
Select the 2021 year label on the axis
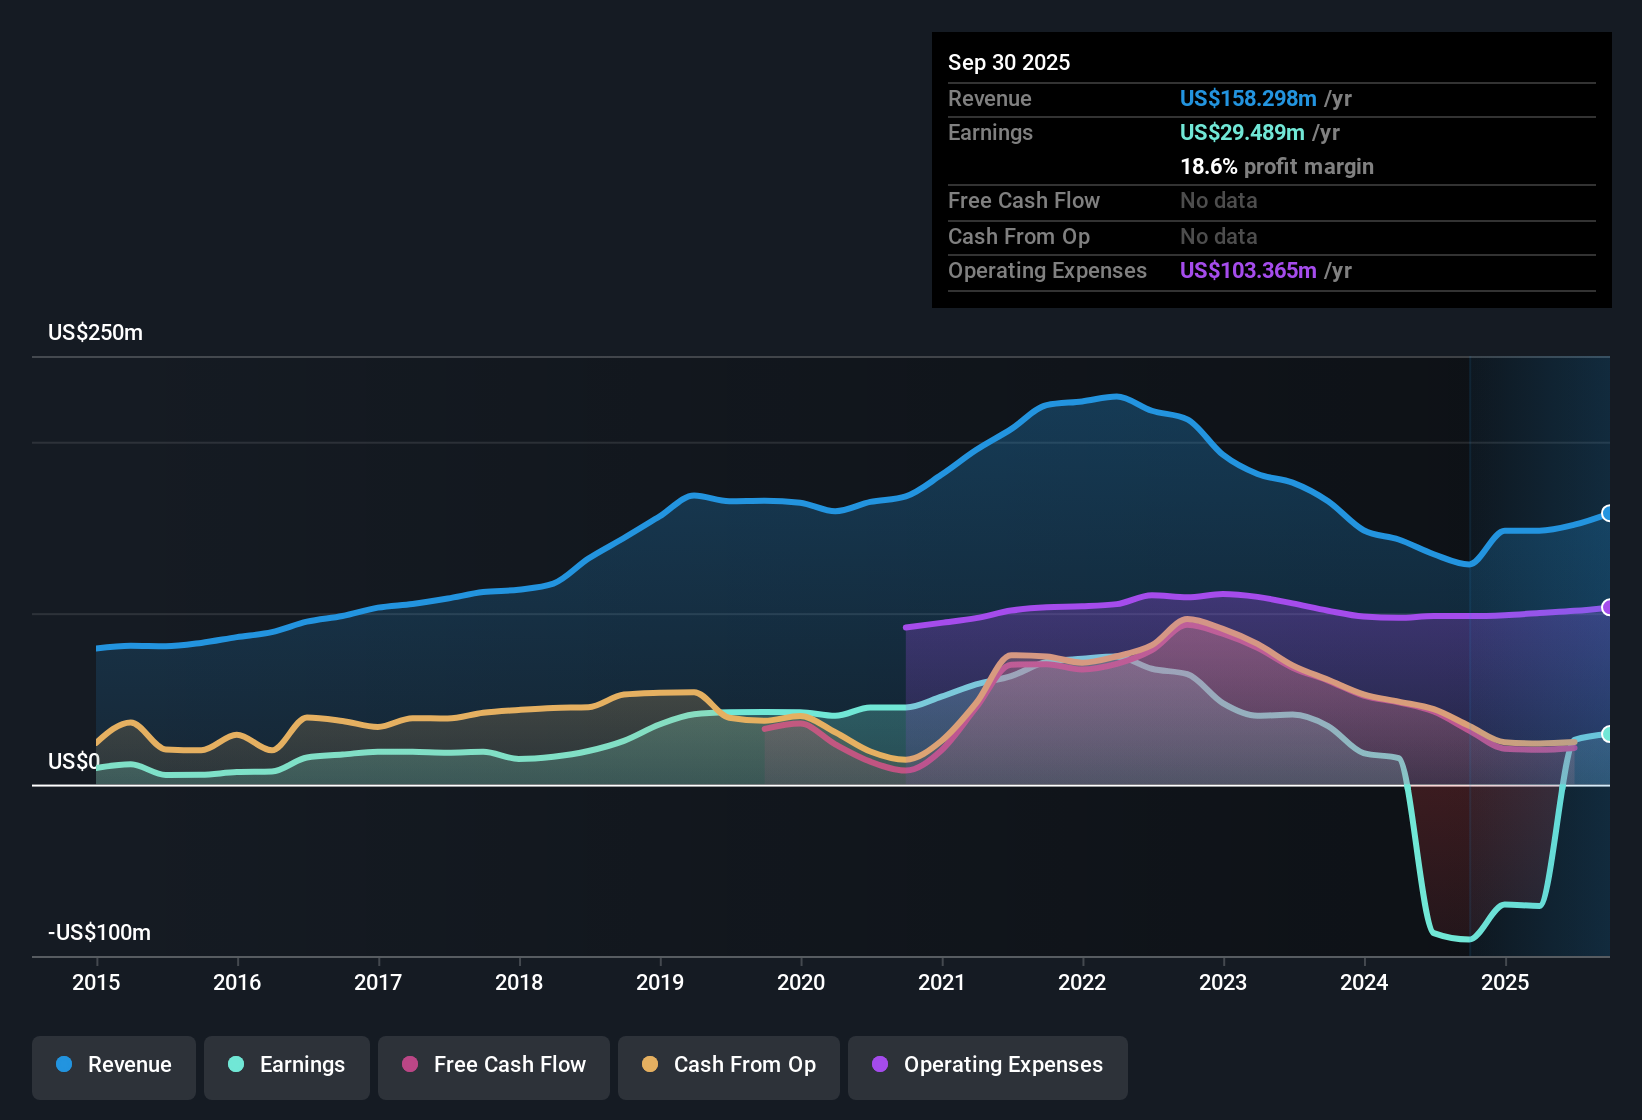point(943,983)
